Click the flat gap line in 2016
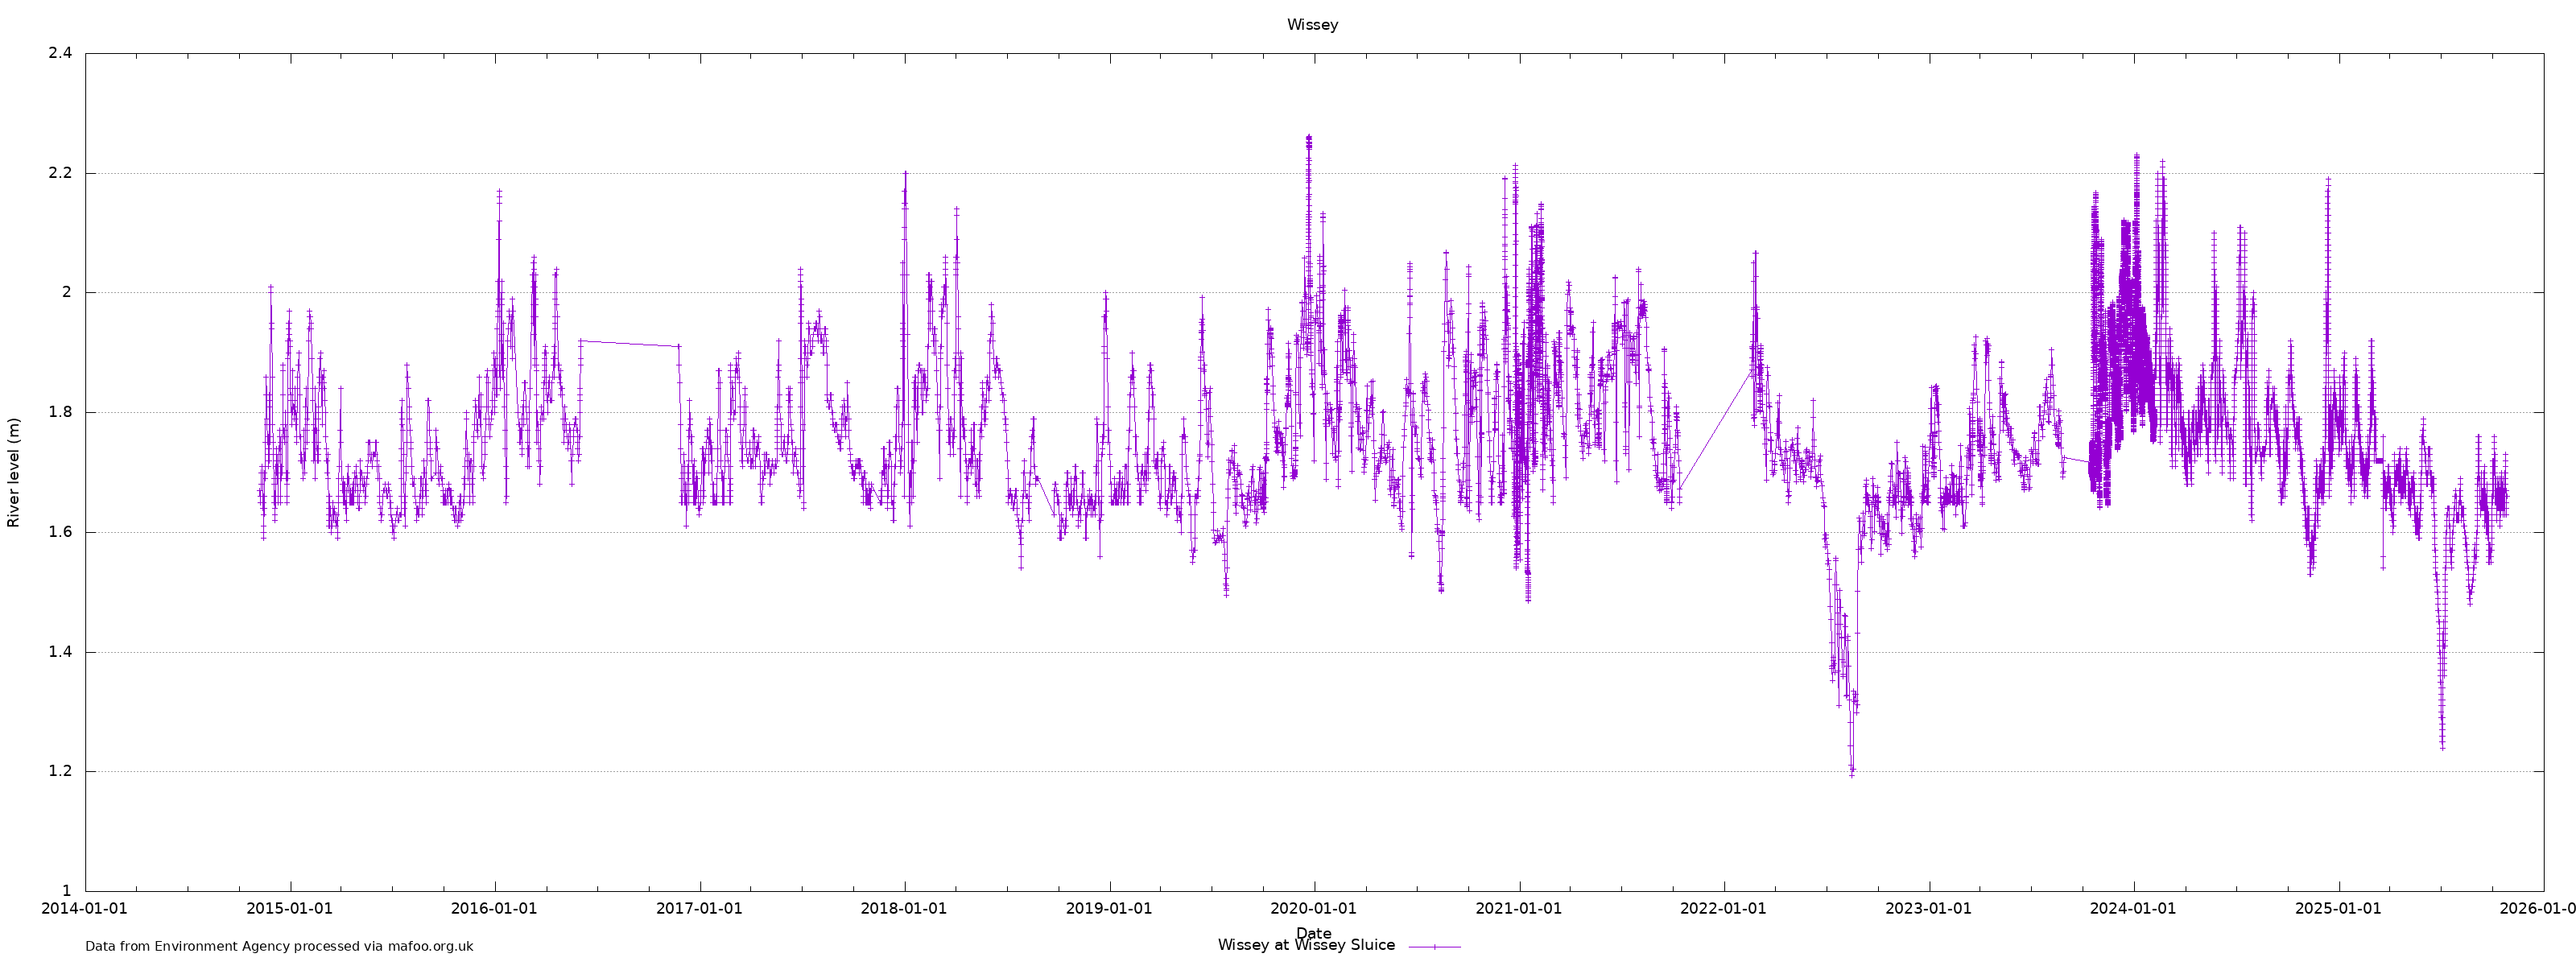This screenshot has height=966, width=2576. pyautogui.click(x=630, y=343)
